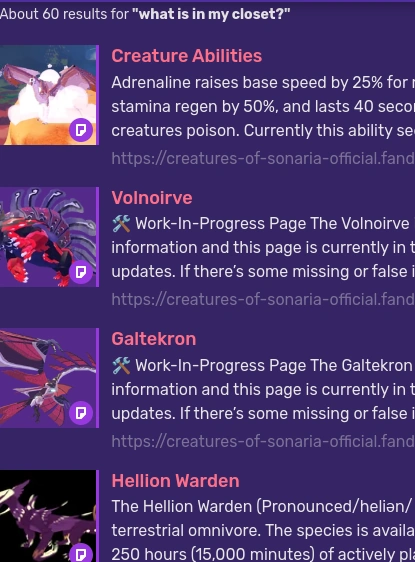
Task: Open the Galtekron result title
Action: point(154,339)
